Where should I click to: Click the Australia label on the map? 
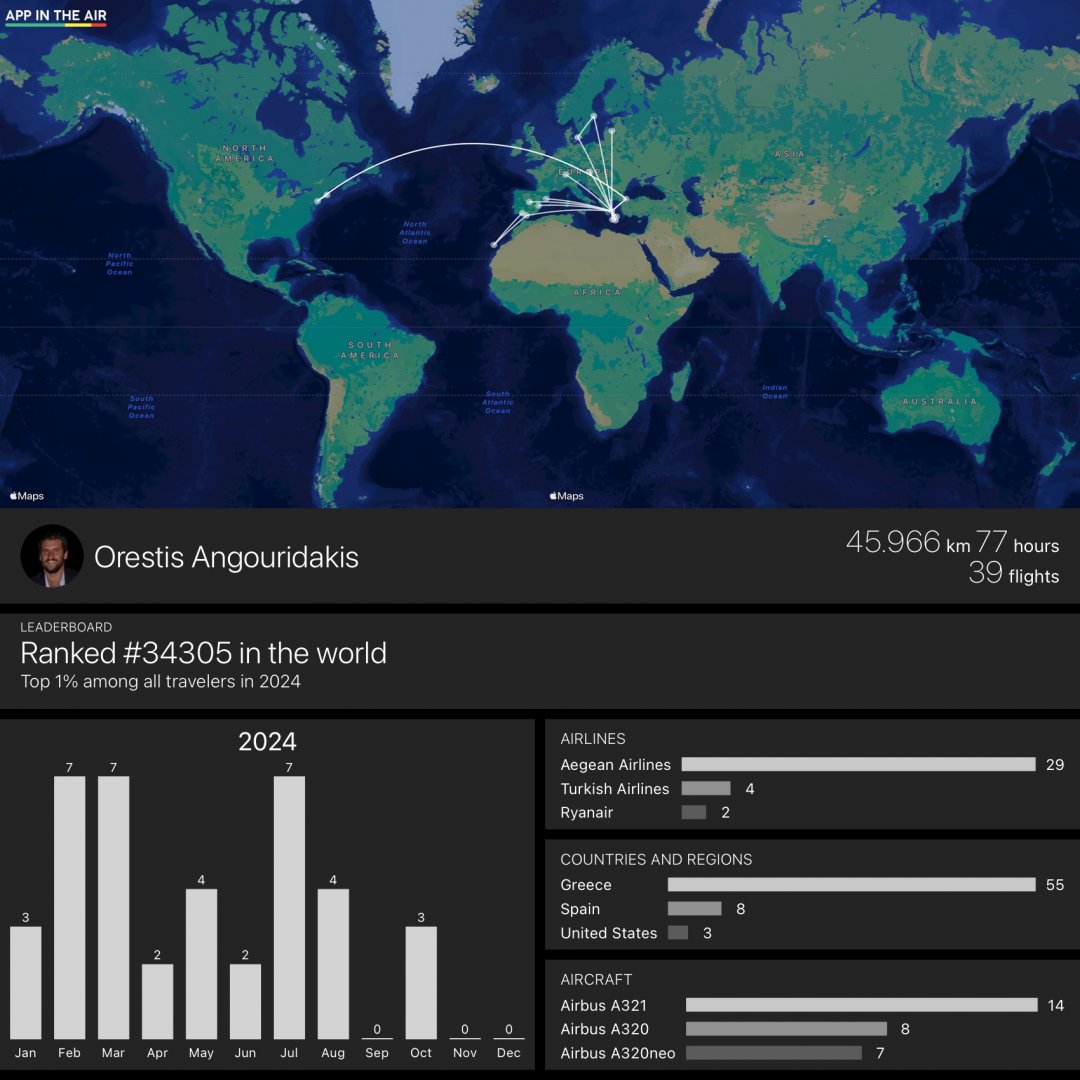pyautogui.click(x=939, y=401)
